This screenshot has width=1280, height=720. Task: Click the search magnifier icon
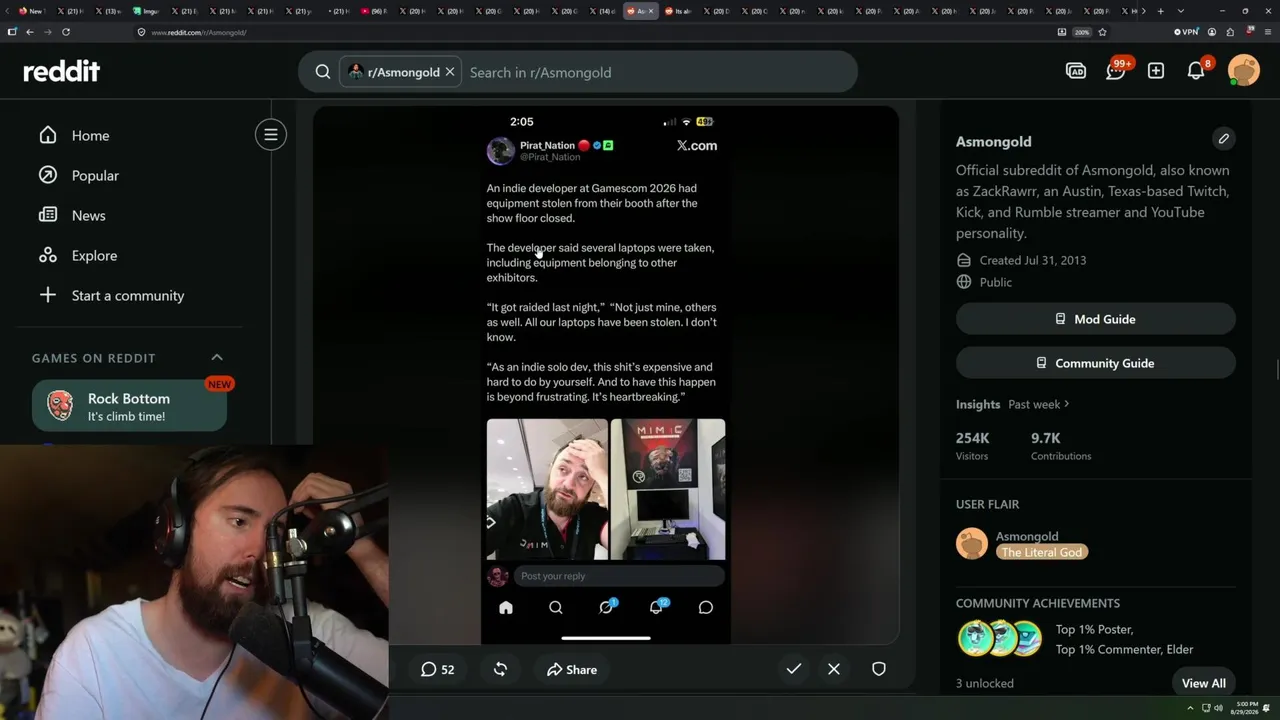pos(323,72)
